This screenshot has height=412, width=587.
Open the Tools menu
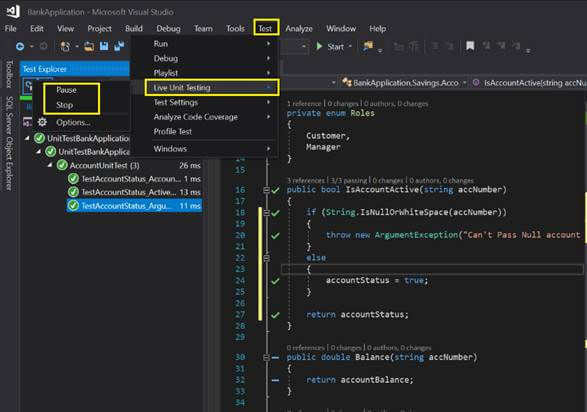pyautogui.click(x=235, y=28)
